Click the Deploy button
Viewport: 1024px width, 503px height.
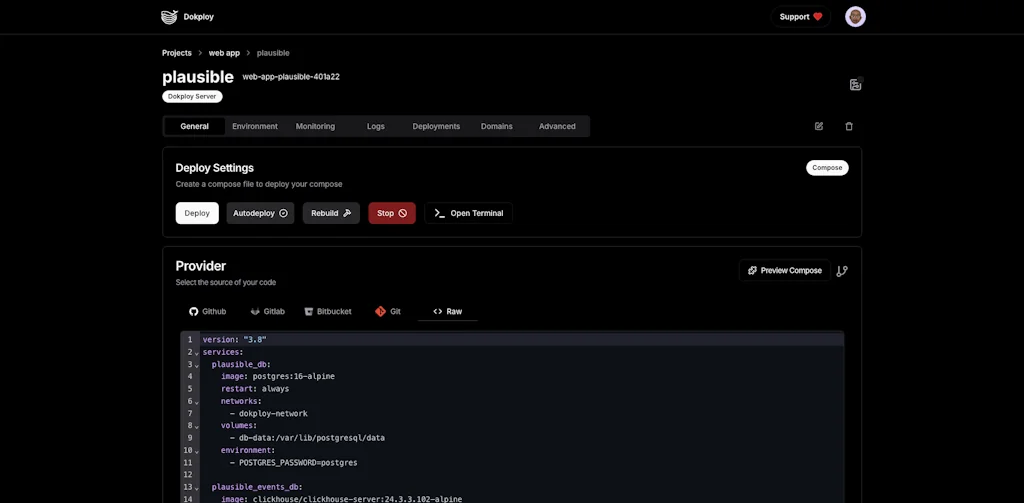[x=197, y=213]
